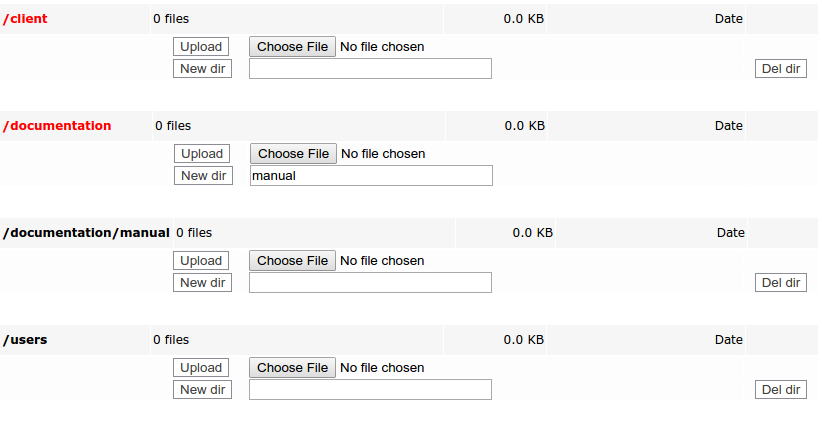Focus the new directory name field in /client
The height and width of the screenshot is (440, 822).
(x=370, y=68)
